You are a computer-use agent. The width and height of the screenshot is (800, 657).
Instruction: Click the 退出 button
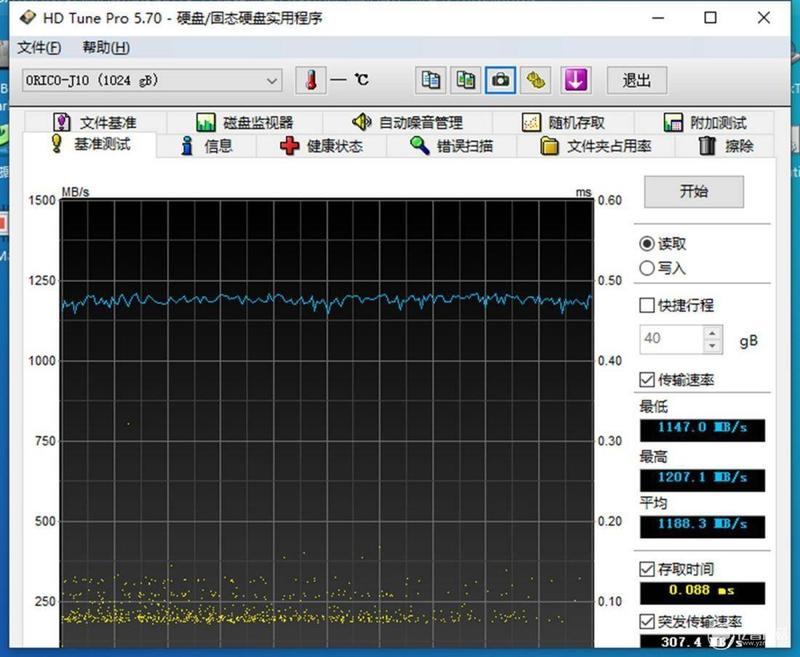point(637,80)
